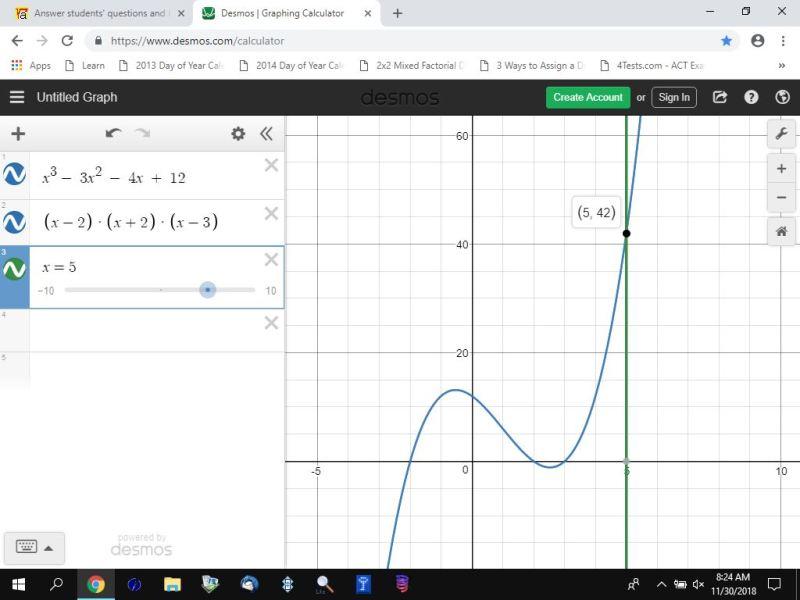Delete the x=5 expression
The height and width of the screenshot is (600, 800).
[x=271, y=259]
